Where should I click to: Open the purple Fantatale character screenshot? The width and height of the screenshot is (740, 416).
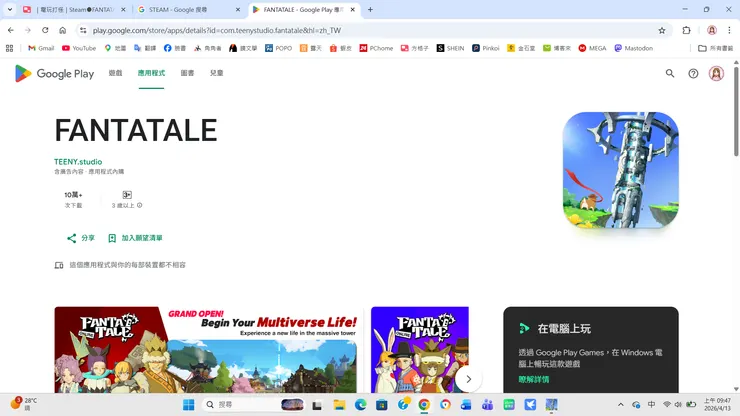(x=420, y=349)
